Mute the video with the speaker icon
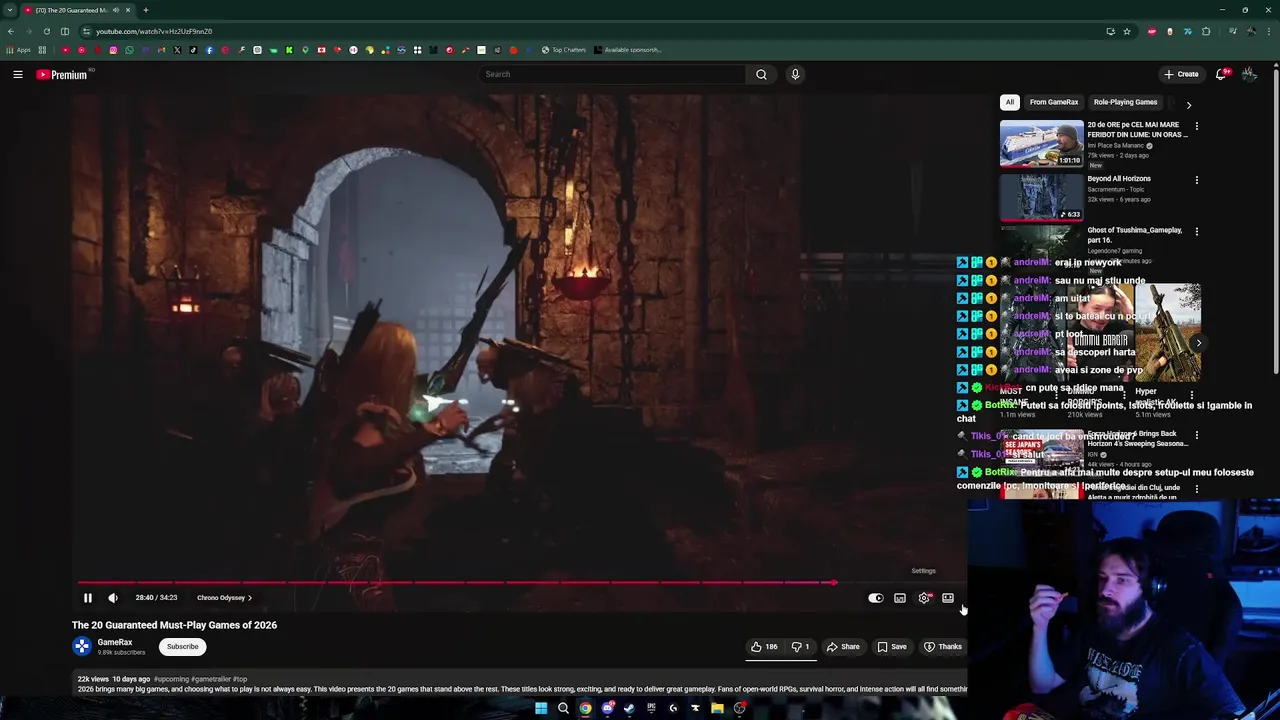Screen dimensions: 1280x720 (x=113, y=598)
